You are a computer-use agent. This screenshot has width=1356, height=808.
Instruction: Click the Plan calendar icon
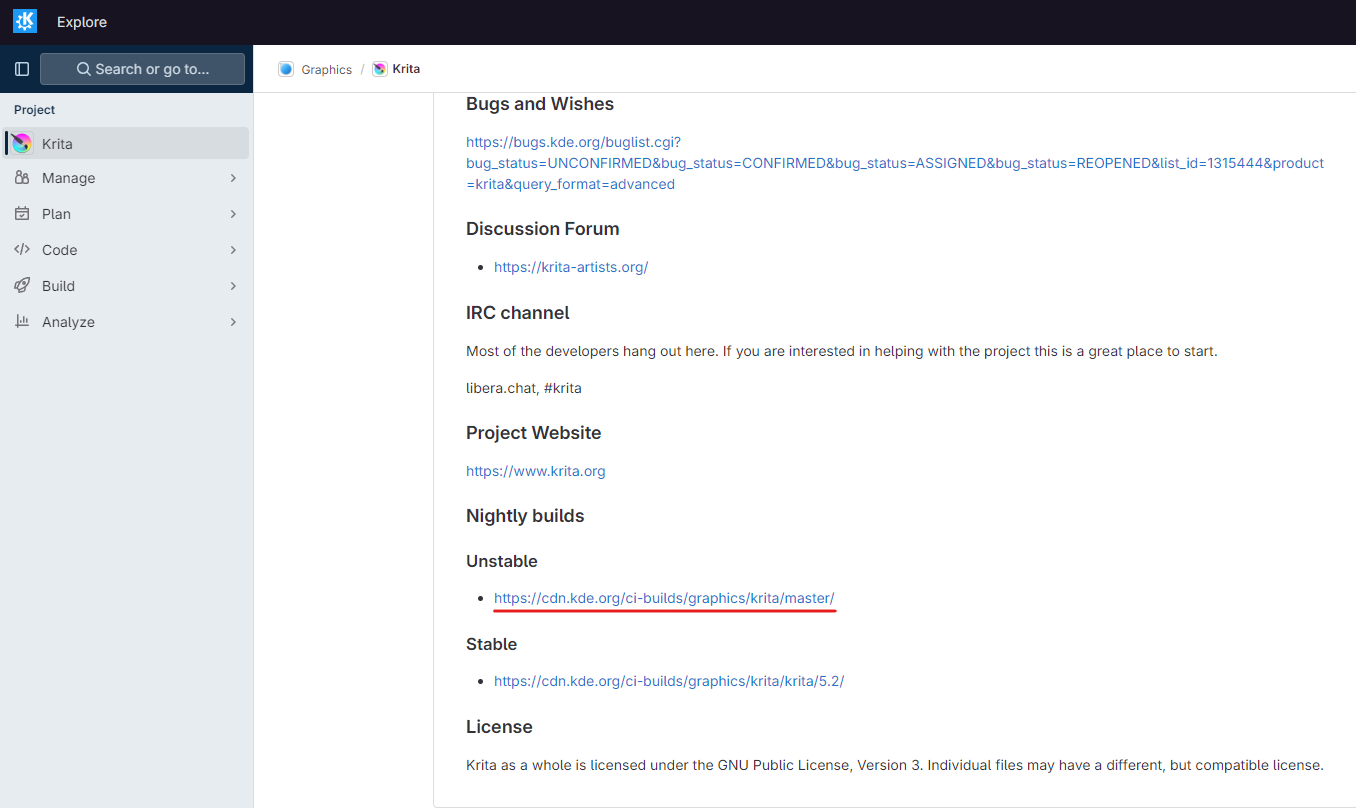[22, 214]
